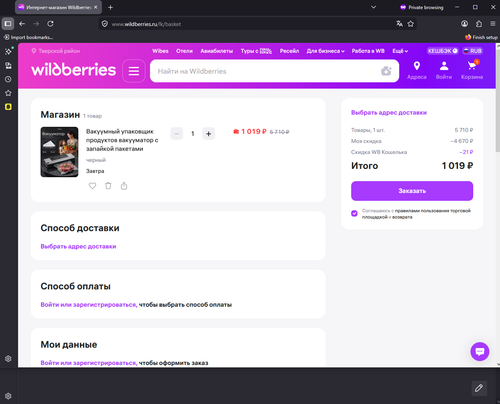Click the vacuum sealer product thumbnail
This screenshot has width=500, height=404.
pyautogui.click(x=59, y=152)
